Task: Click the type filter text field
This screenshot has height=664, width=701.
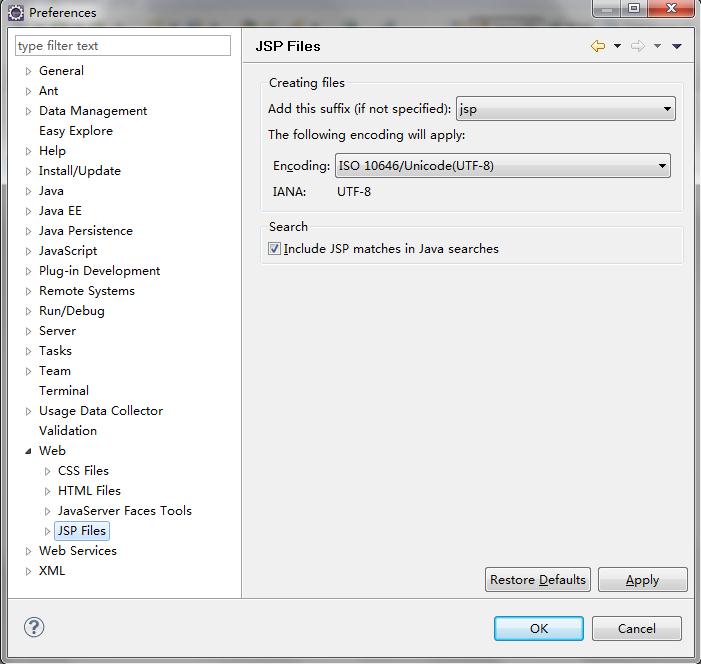Action: [123, 46]
